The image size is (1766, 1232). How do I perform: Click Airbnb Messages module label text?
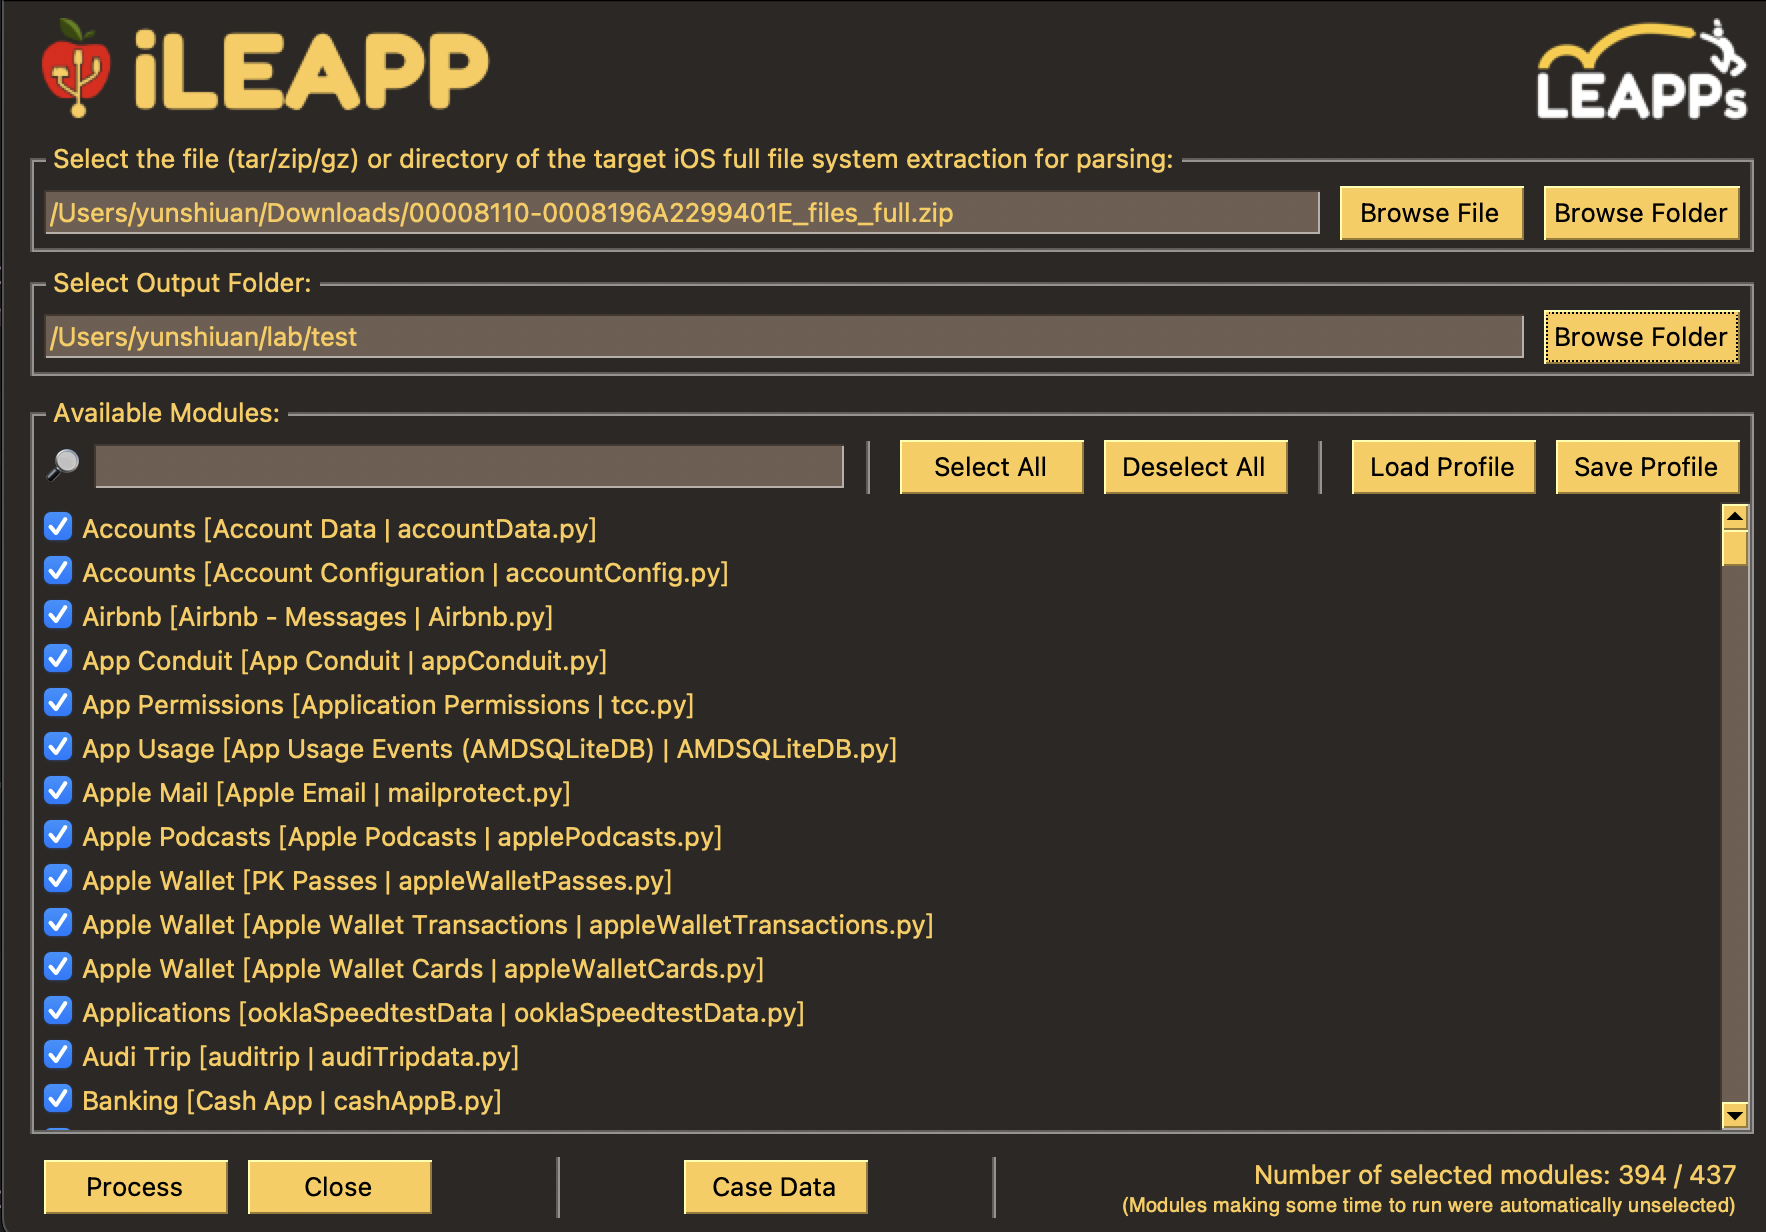pyautogui.click(x=318, y=617)
